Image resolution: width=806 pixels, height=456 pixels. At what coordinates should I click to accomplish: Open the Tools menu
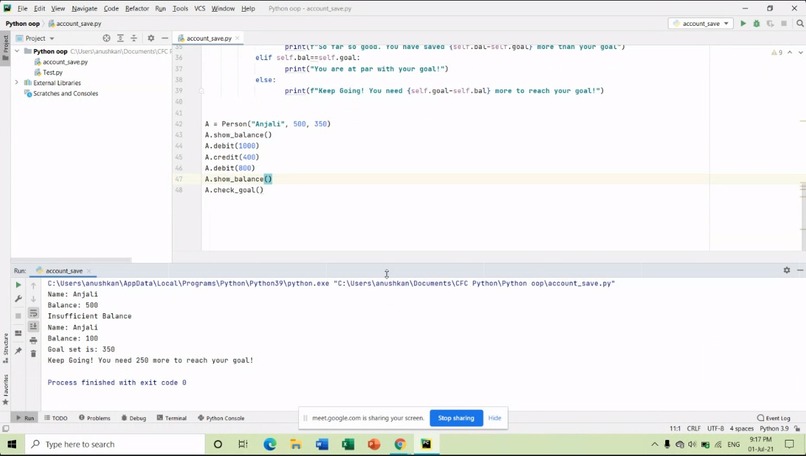coord(180,8)
